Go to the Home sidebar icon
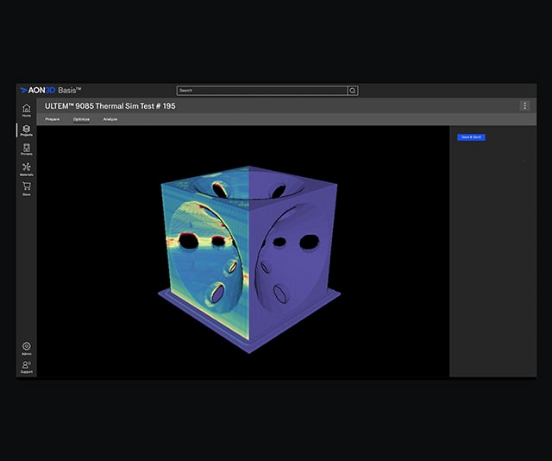Screen dimensions: 552x461 click(x=26, y=110)
